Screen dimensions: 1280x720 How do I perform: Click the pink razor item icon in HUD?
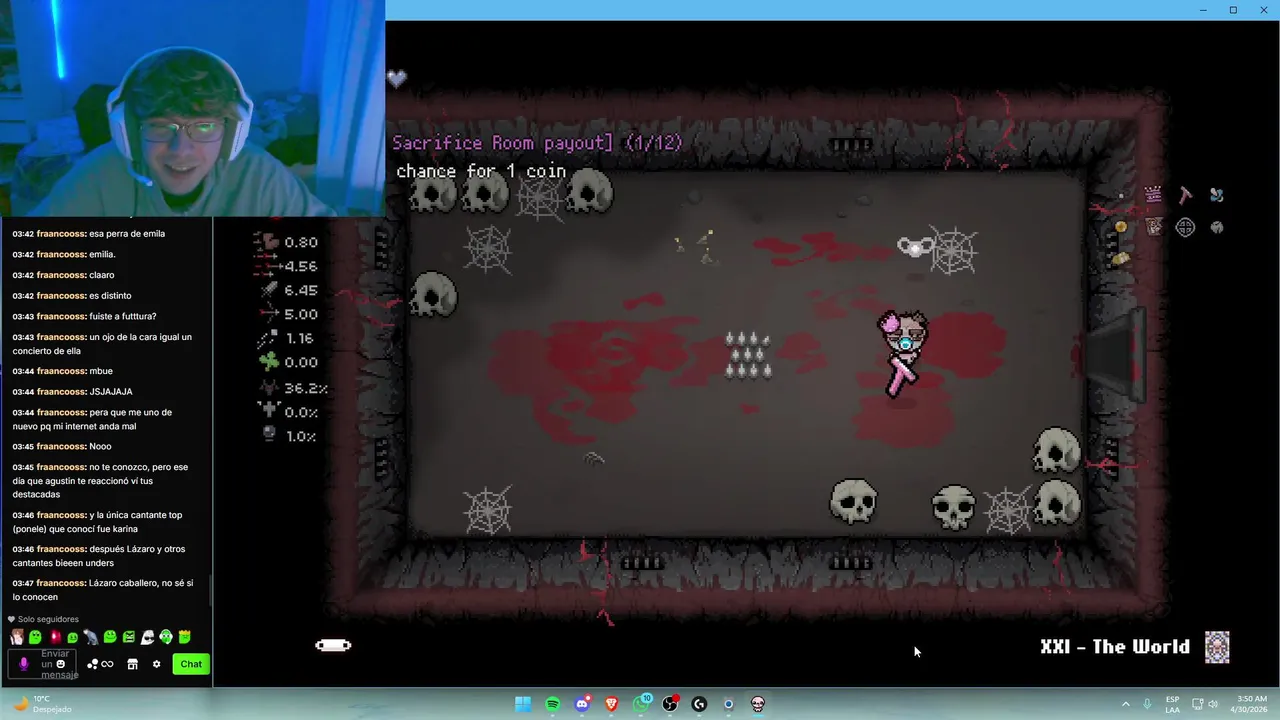coord(1185,195)
